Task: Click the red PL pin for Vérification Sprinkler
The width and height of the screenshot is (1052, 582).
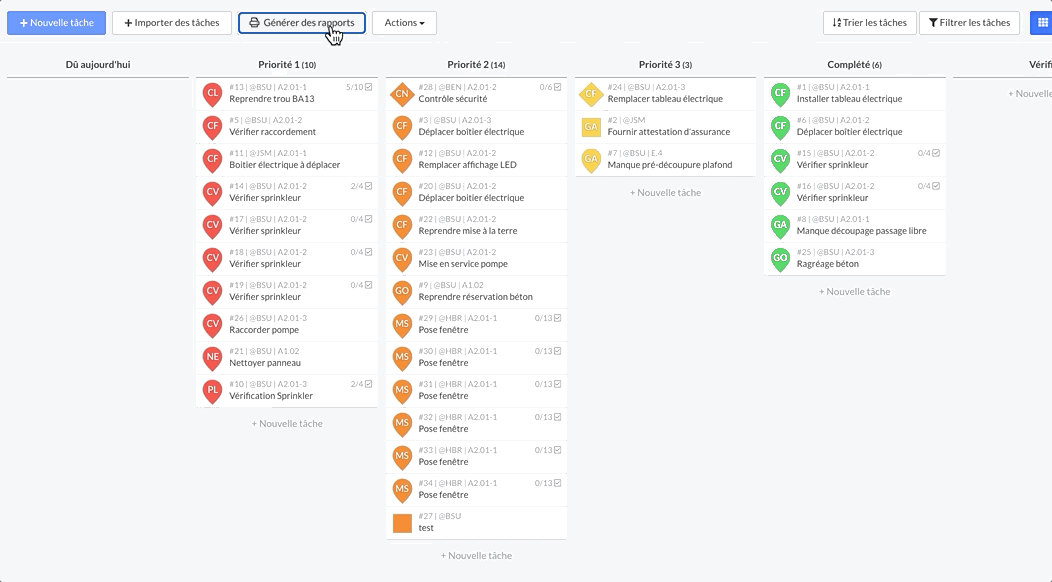Action: (213, 391)
